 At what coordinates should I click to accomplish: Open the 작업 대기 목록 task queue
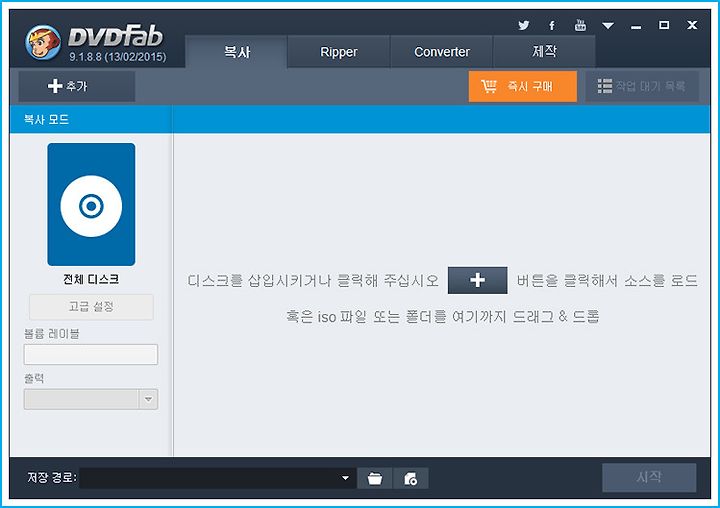pos(642,86)
